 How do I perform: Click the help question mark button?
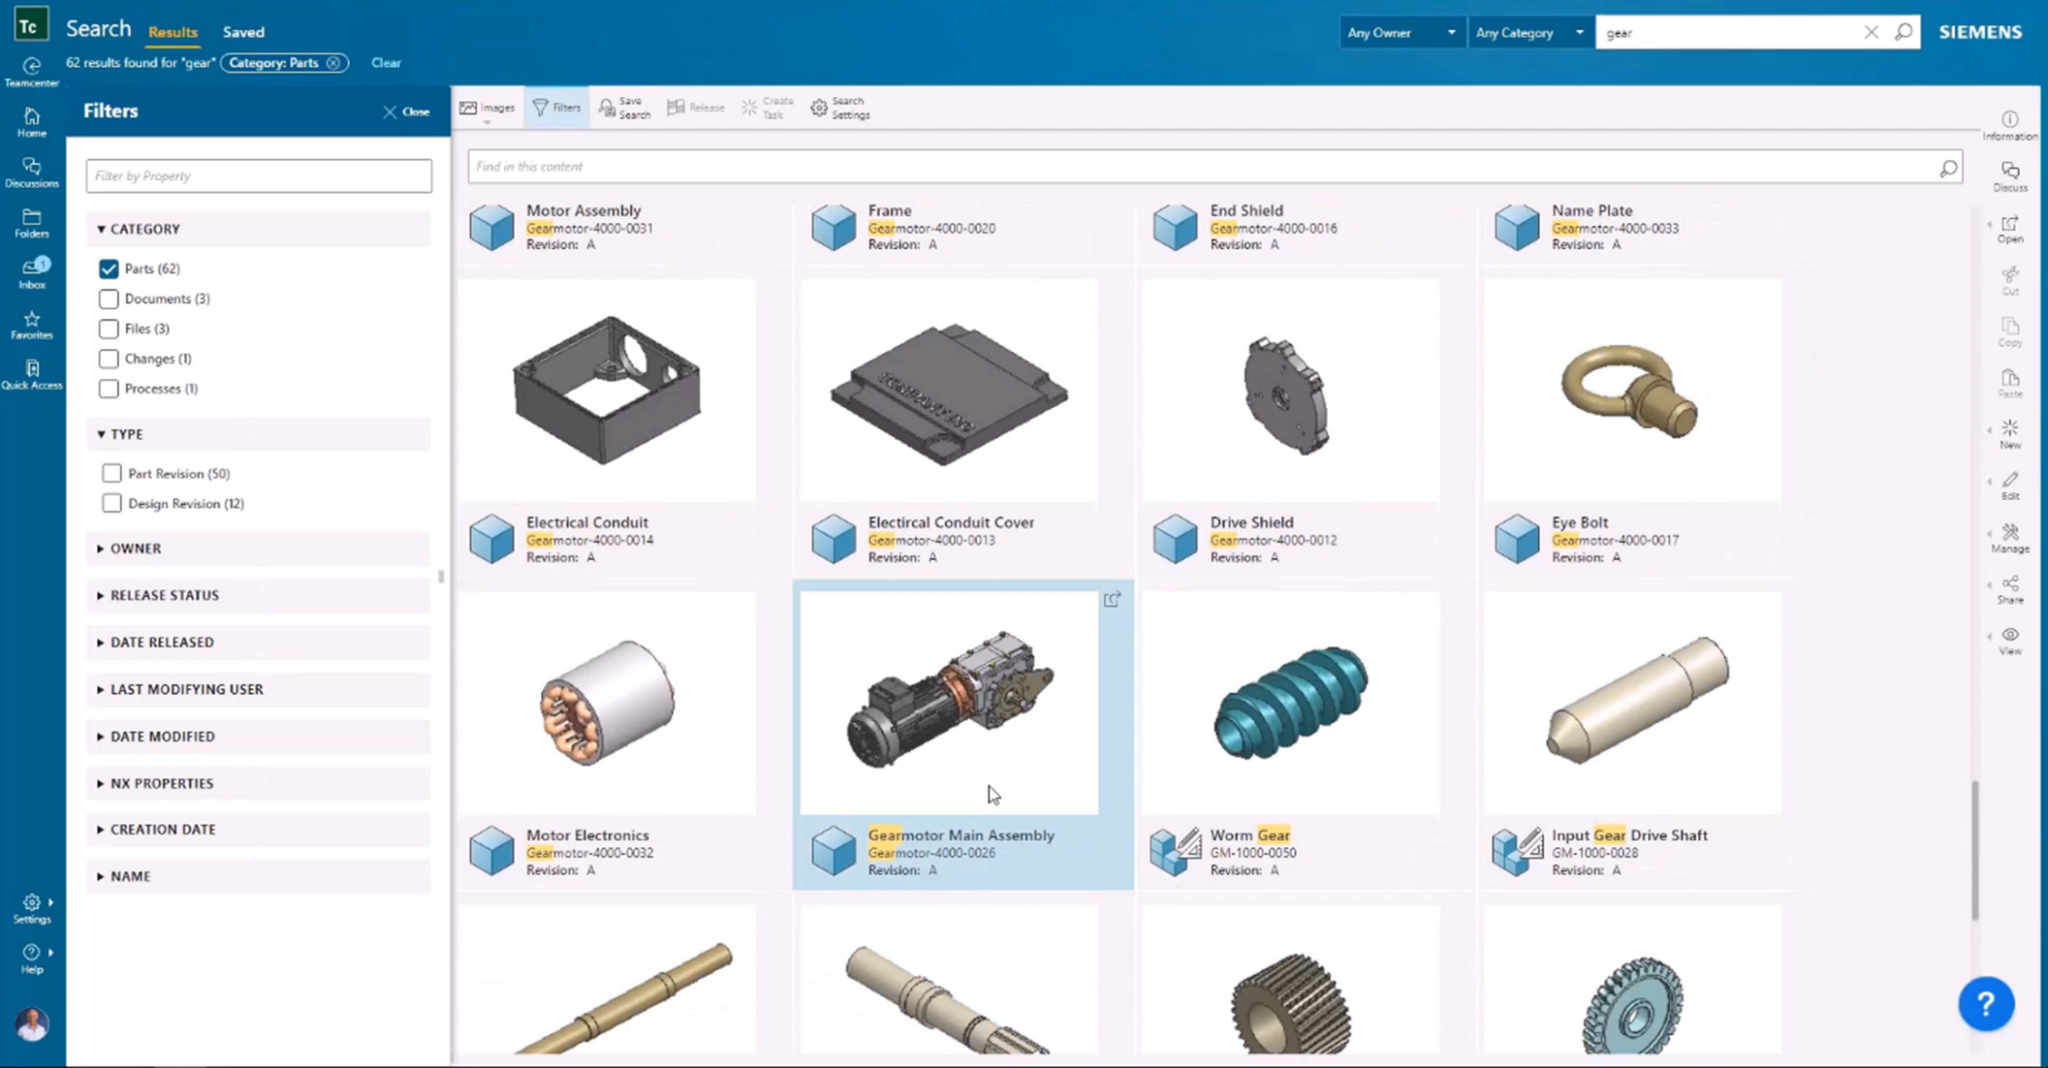[1986, 1005]
